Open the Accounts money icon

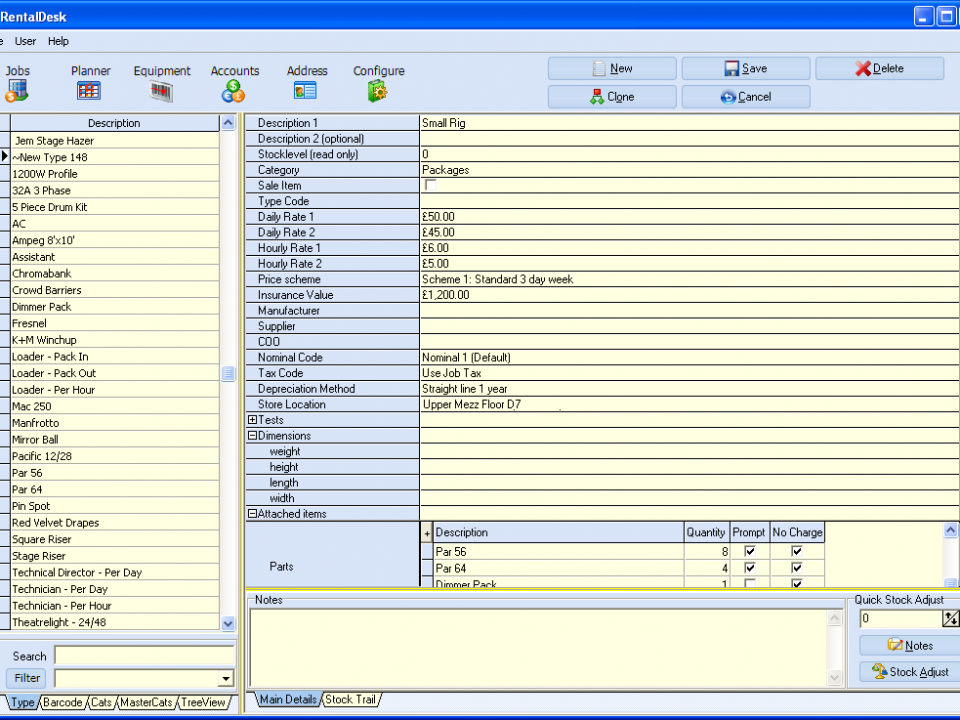(x=234, y=91)
